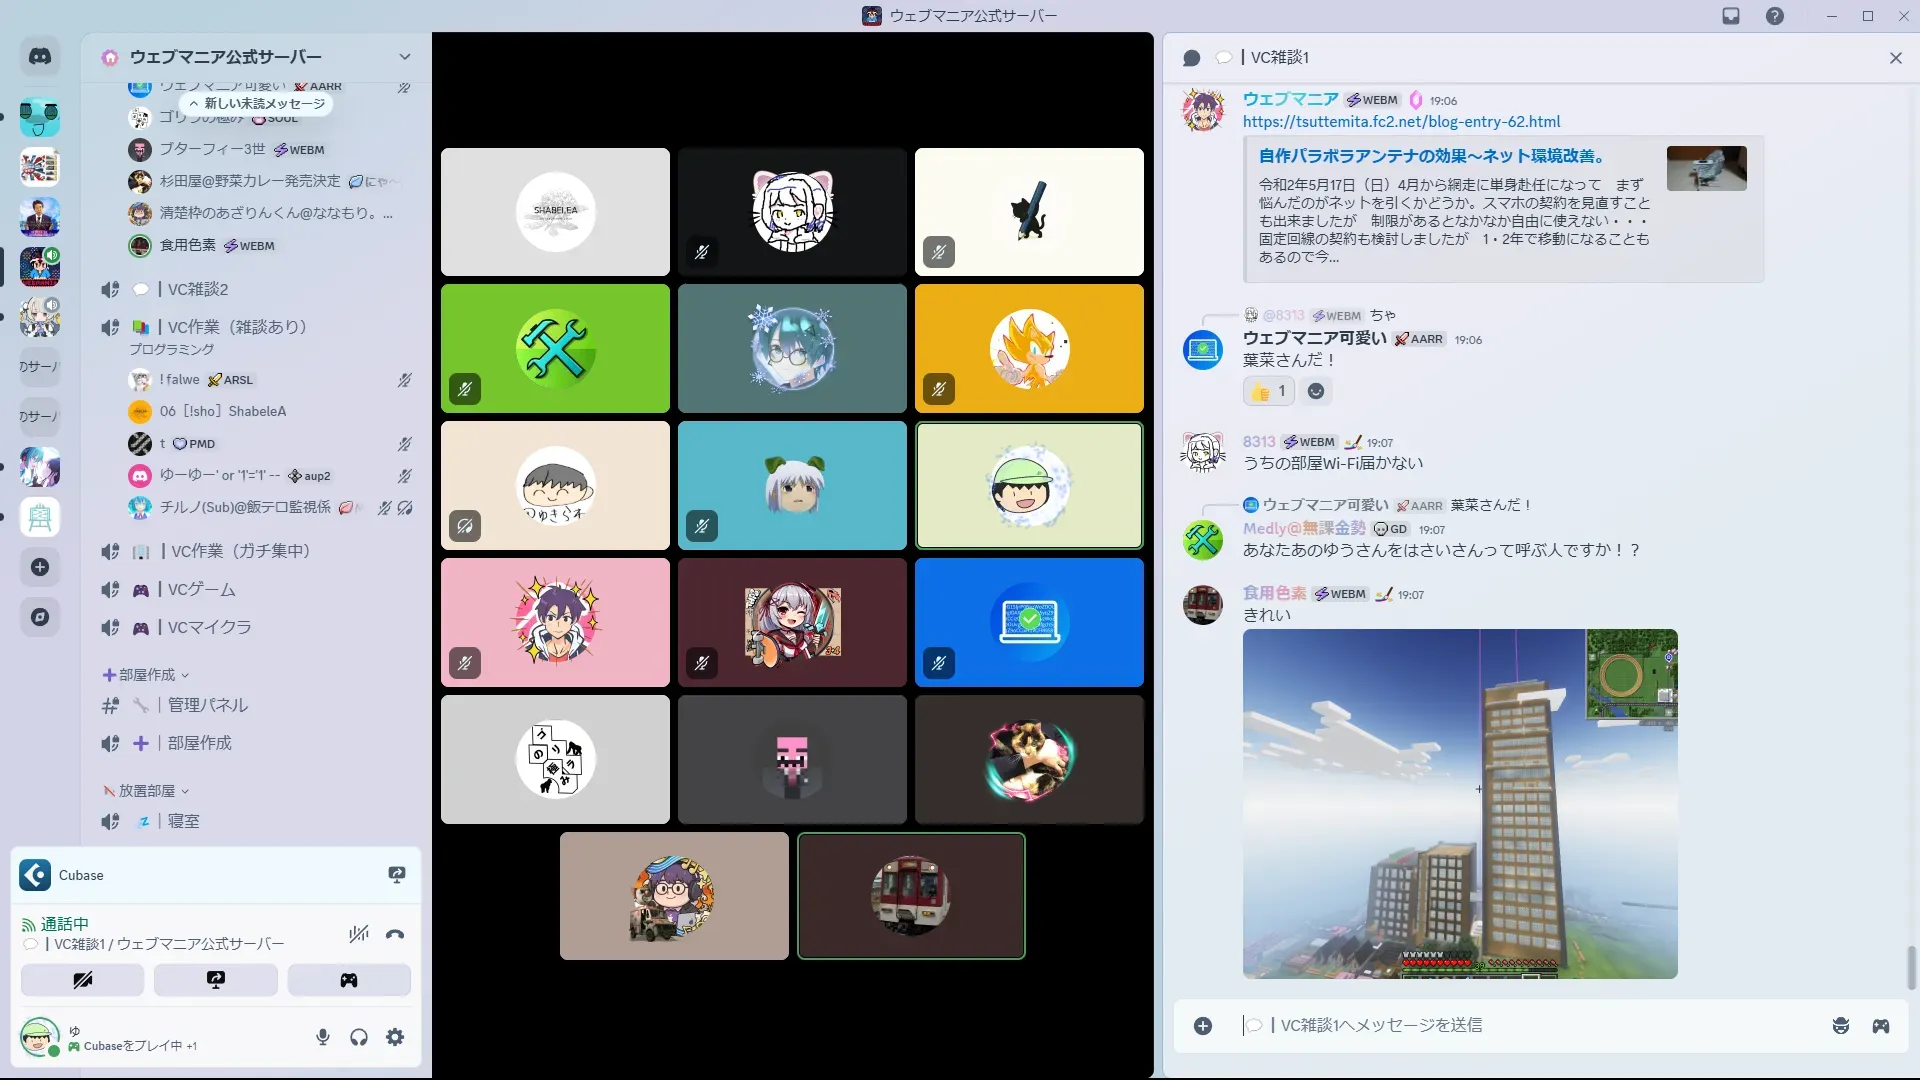Expand ウェブマニア公式サーバー server dropdown menu
The image size is (1920, 1080).
point(404,57)
